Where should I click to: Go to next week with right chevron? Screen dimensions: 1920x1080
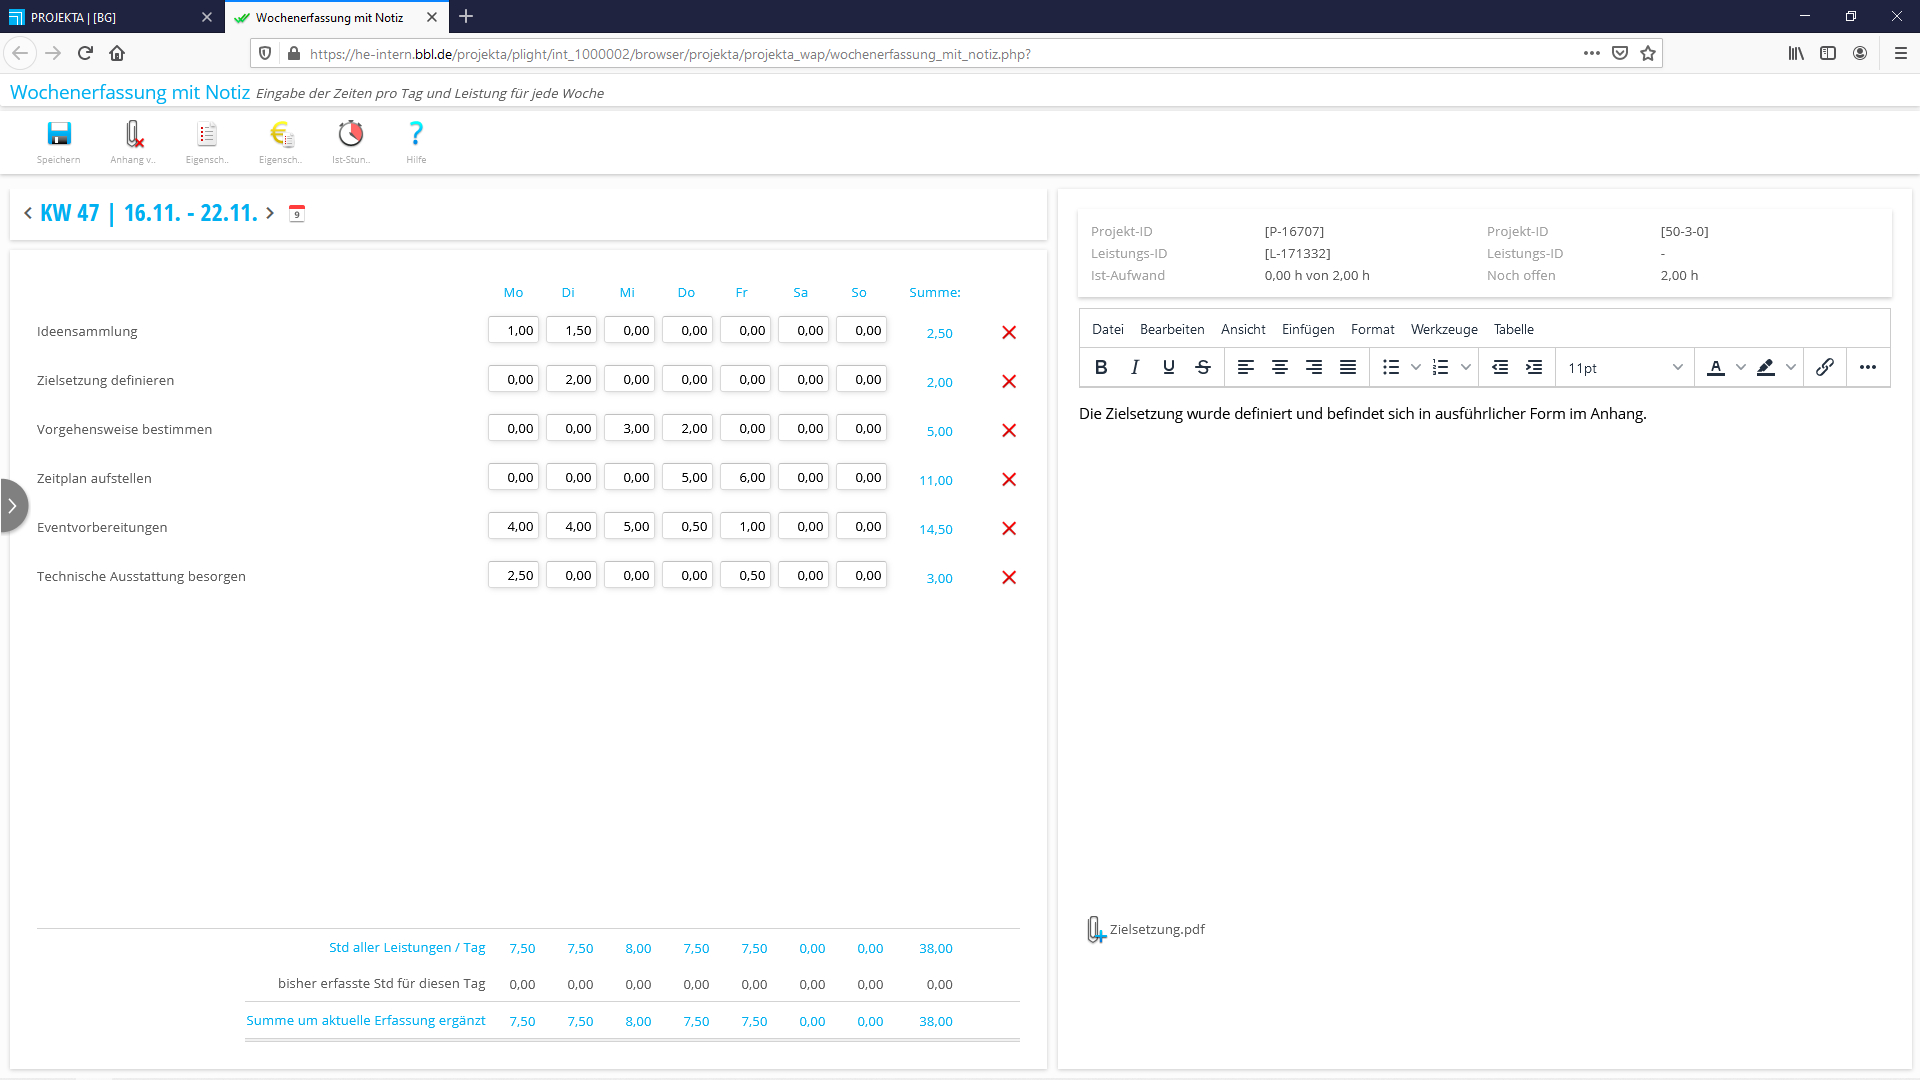pos(270,213)
